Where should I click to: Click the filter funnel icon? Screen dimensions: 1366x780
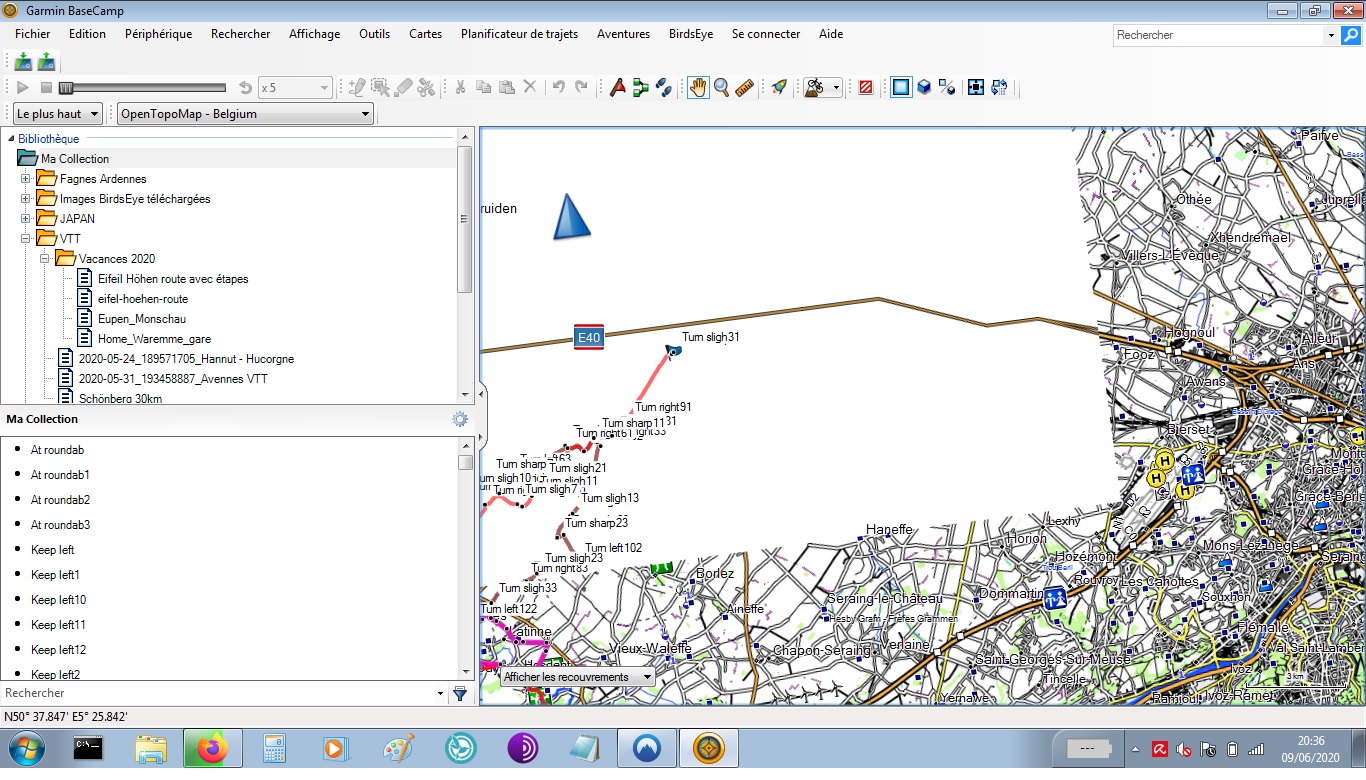(x=460, y=693)
